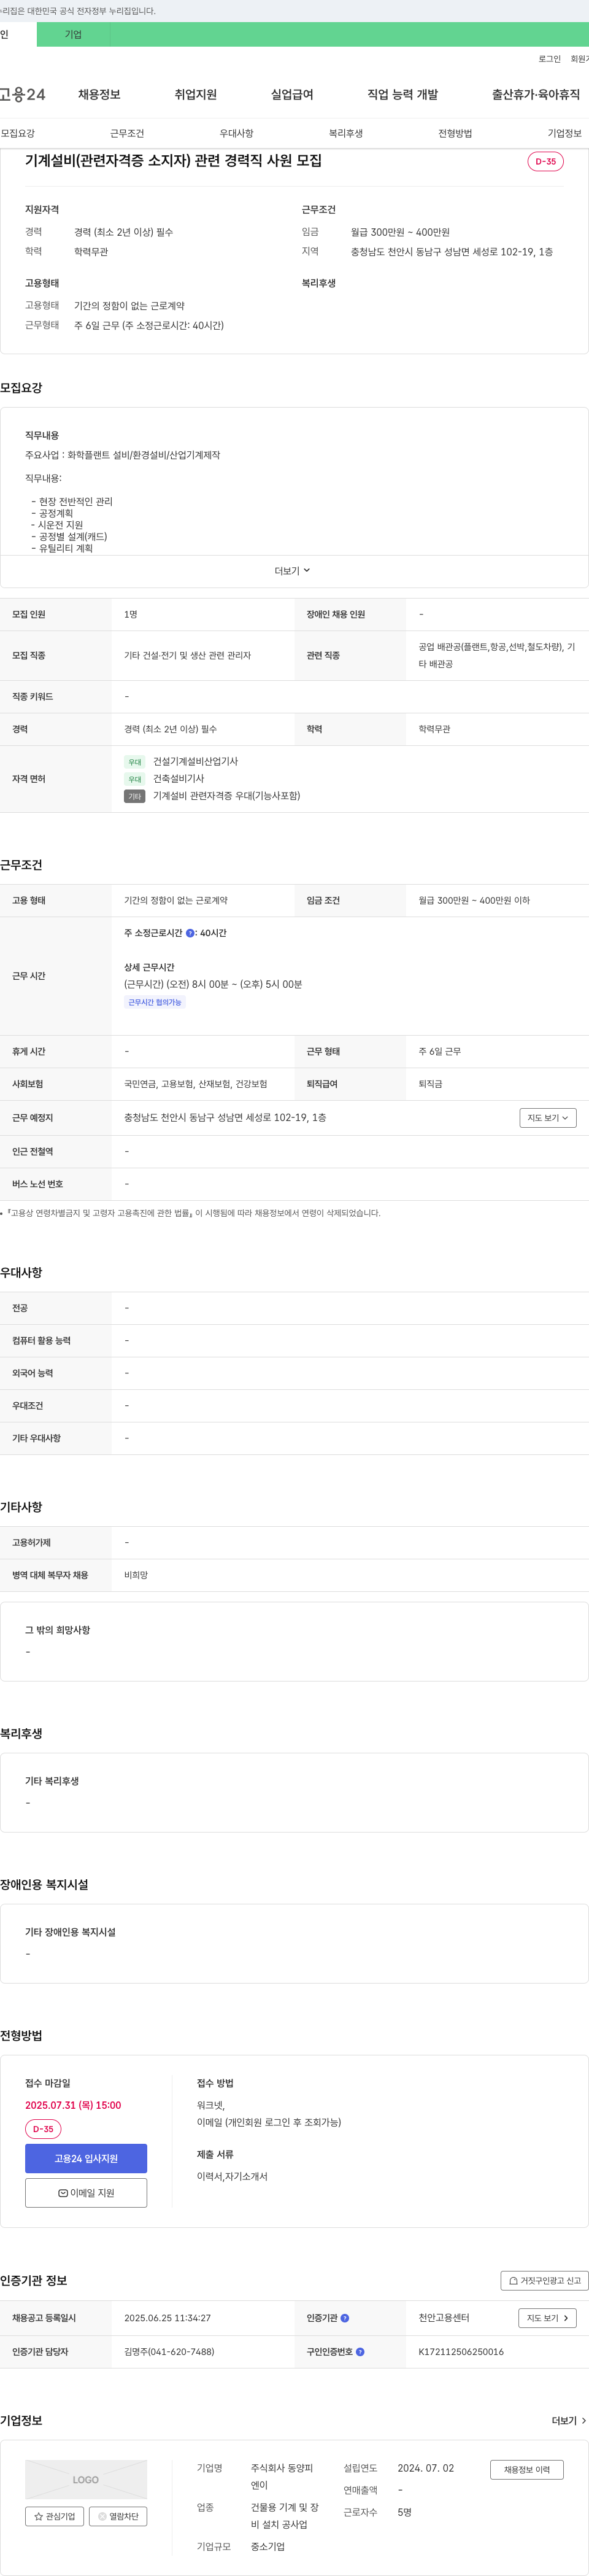Click the 건축설비기사 license entry
This screenshot has height=2576, width=589.
pos(178,779)
